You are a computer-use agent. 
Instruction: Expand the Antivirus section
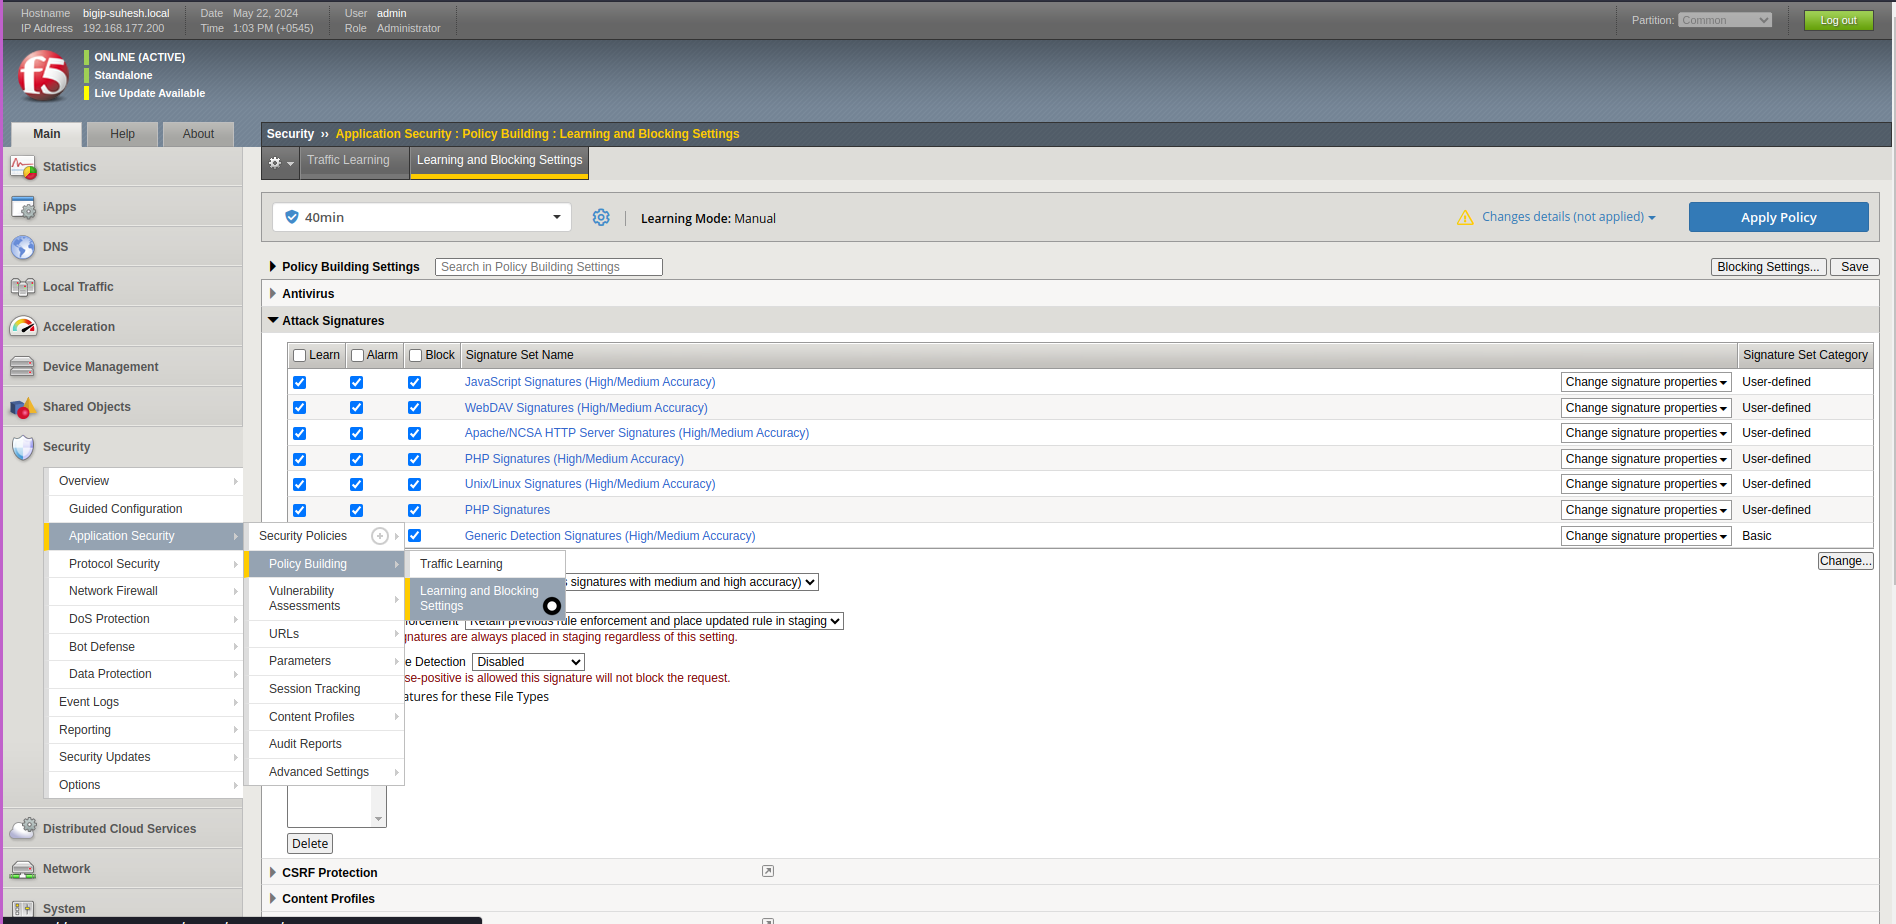273,294
